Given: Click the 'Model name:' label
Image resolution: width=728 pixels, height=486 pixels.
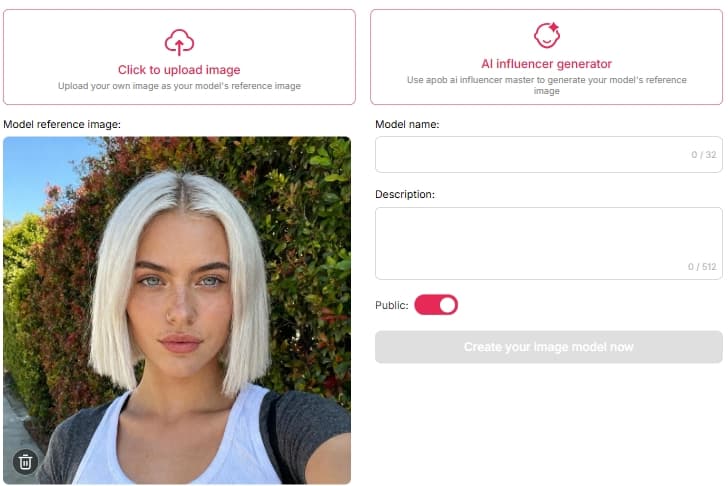Looking at the screenshot, I should (407, 124).
